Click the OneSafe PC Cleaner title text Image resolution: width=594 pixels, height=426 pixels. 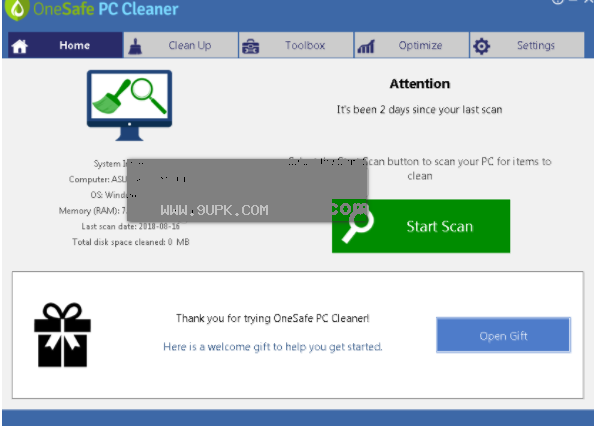(x=106, y=9)
